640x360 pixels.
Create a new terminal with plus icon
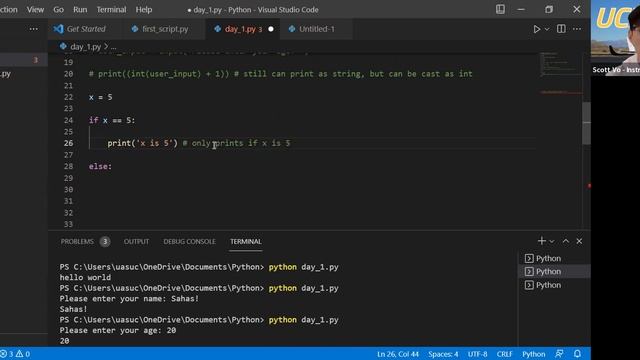(x=542, y=241)
